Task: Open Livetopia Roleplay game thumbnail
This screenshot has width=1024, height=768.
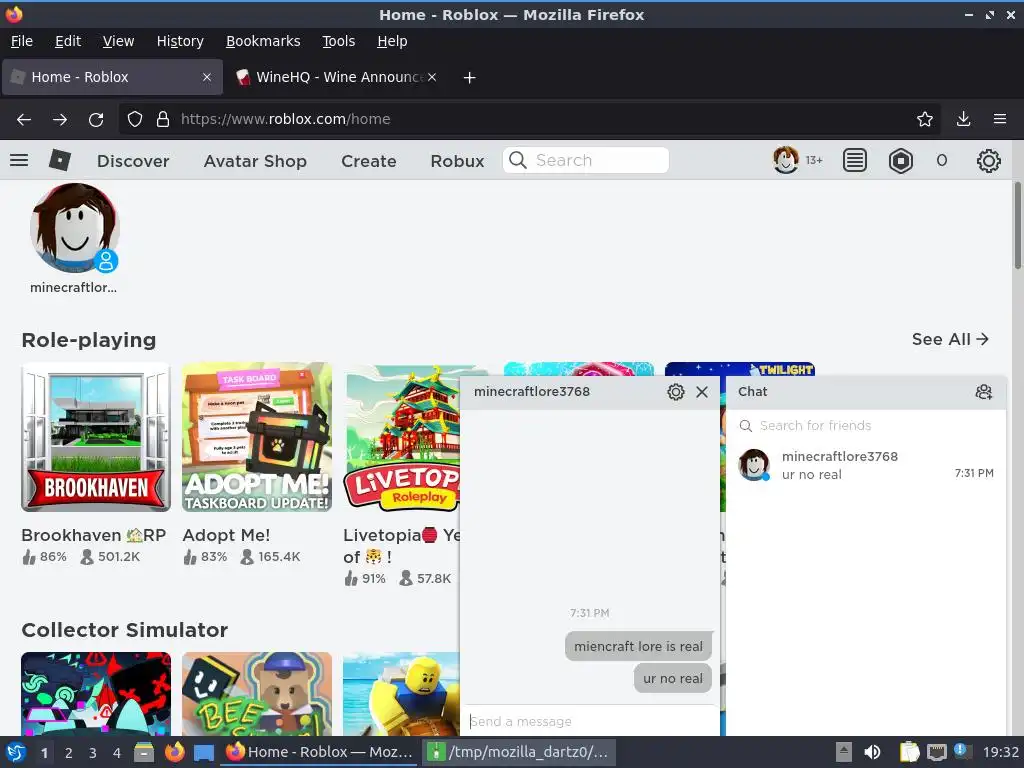Action: pos(402,437)
